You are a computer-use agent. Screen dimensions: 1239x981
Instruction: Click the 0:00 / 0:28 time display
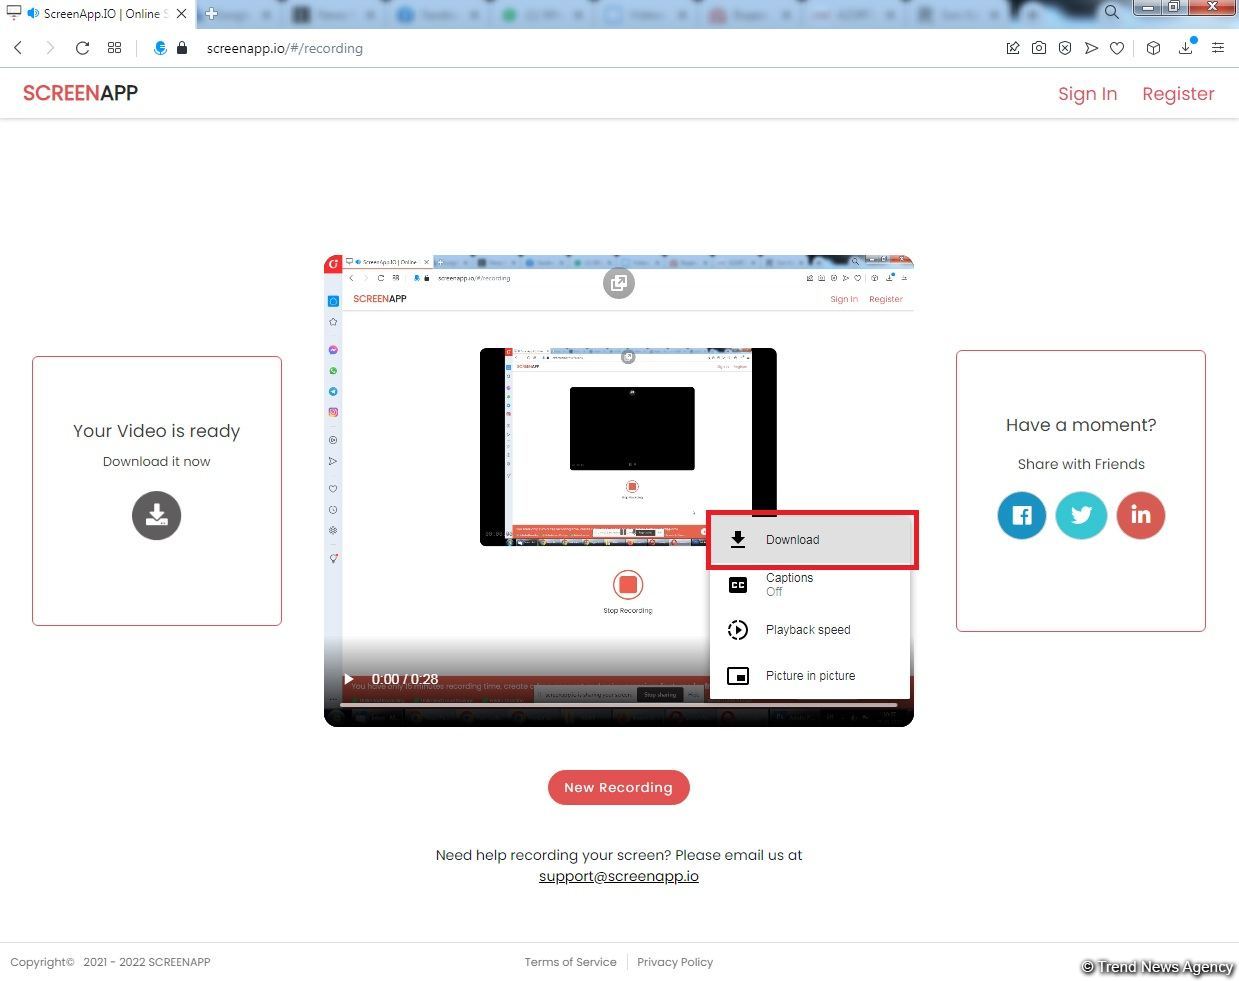tap(405, 679)
